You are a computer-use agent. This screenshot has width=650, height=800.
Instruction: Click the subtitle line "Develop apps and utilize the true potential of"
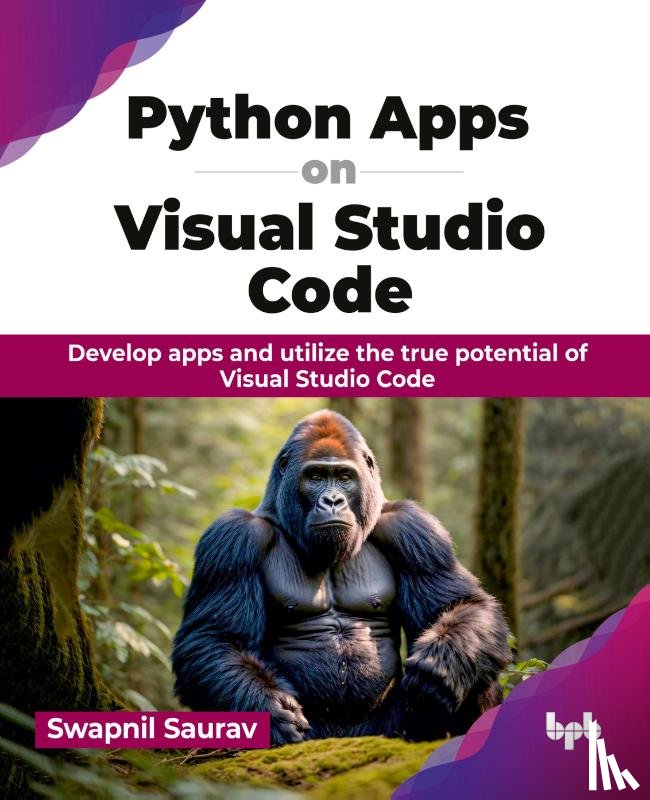328,353
